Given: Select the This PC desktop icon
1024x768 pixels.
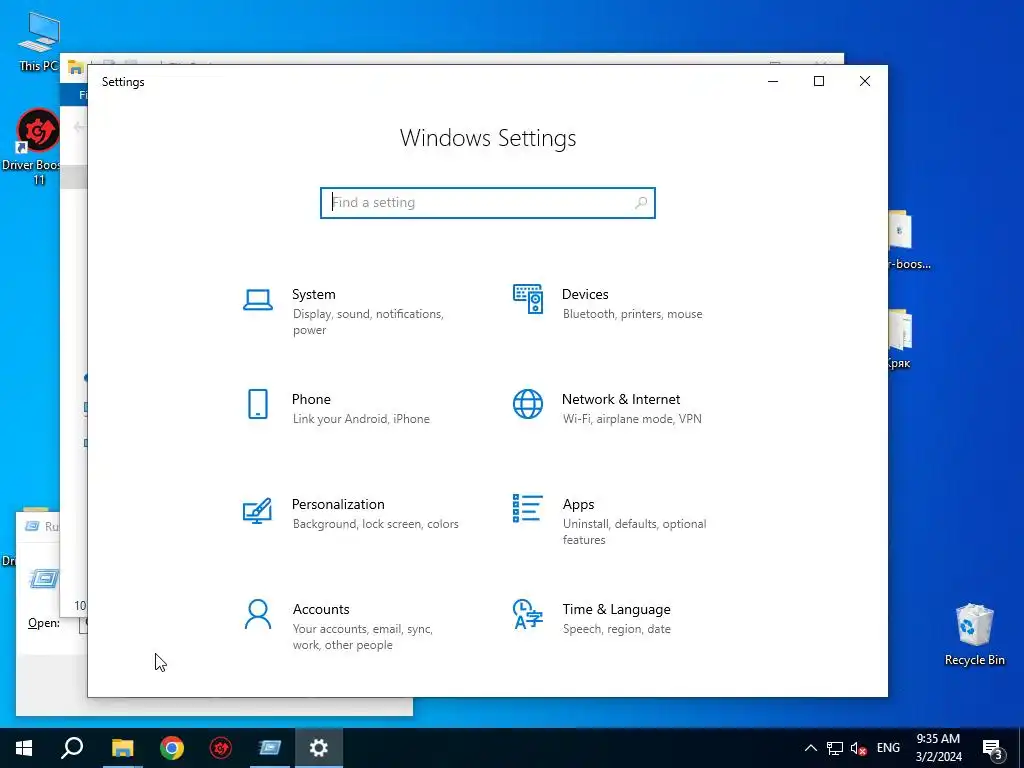Looking at the screenshot, I should 38,40.
